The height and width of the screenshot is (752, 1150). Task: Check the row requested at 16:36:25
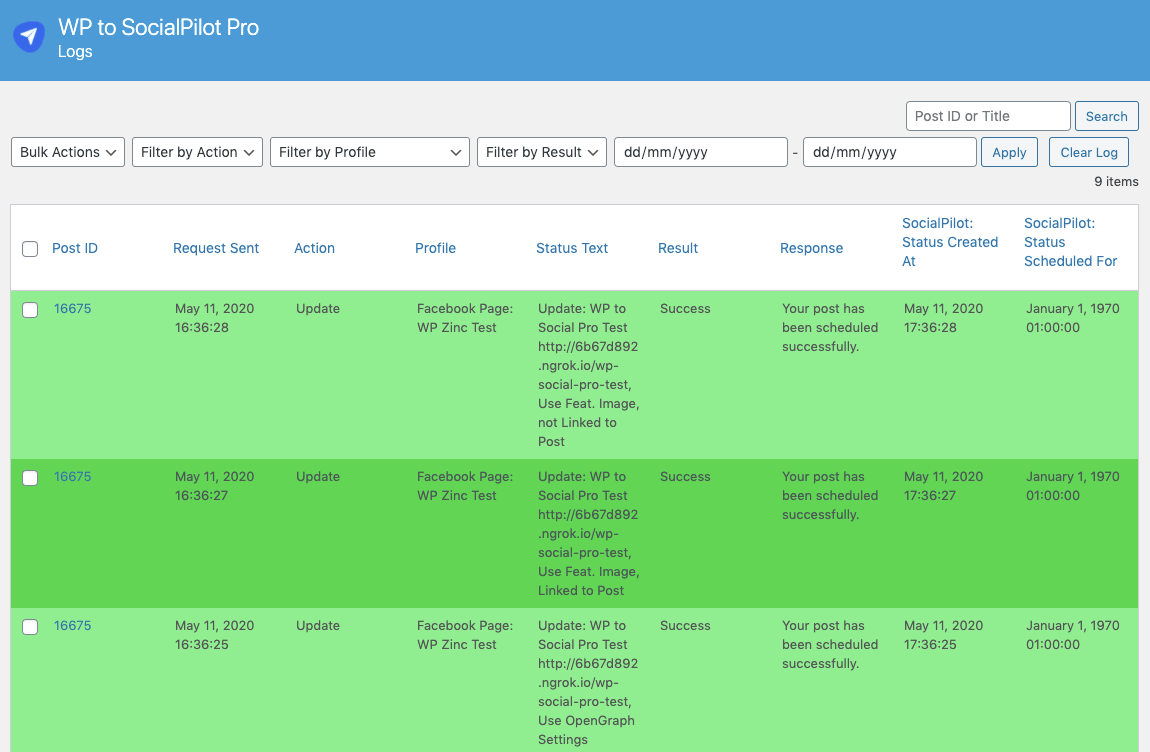click(30, 627)
